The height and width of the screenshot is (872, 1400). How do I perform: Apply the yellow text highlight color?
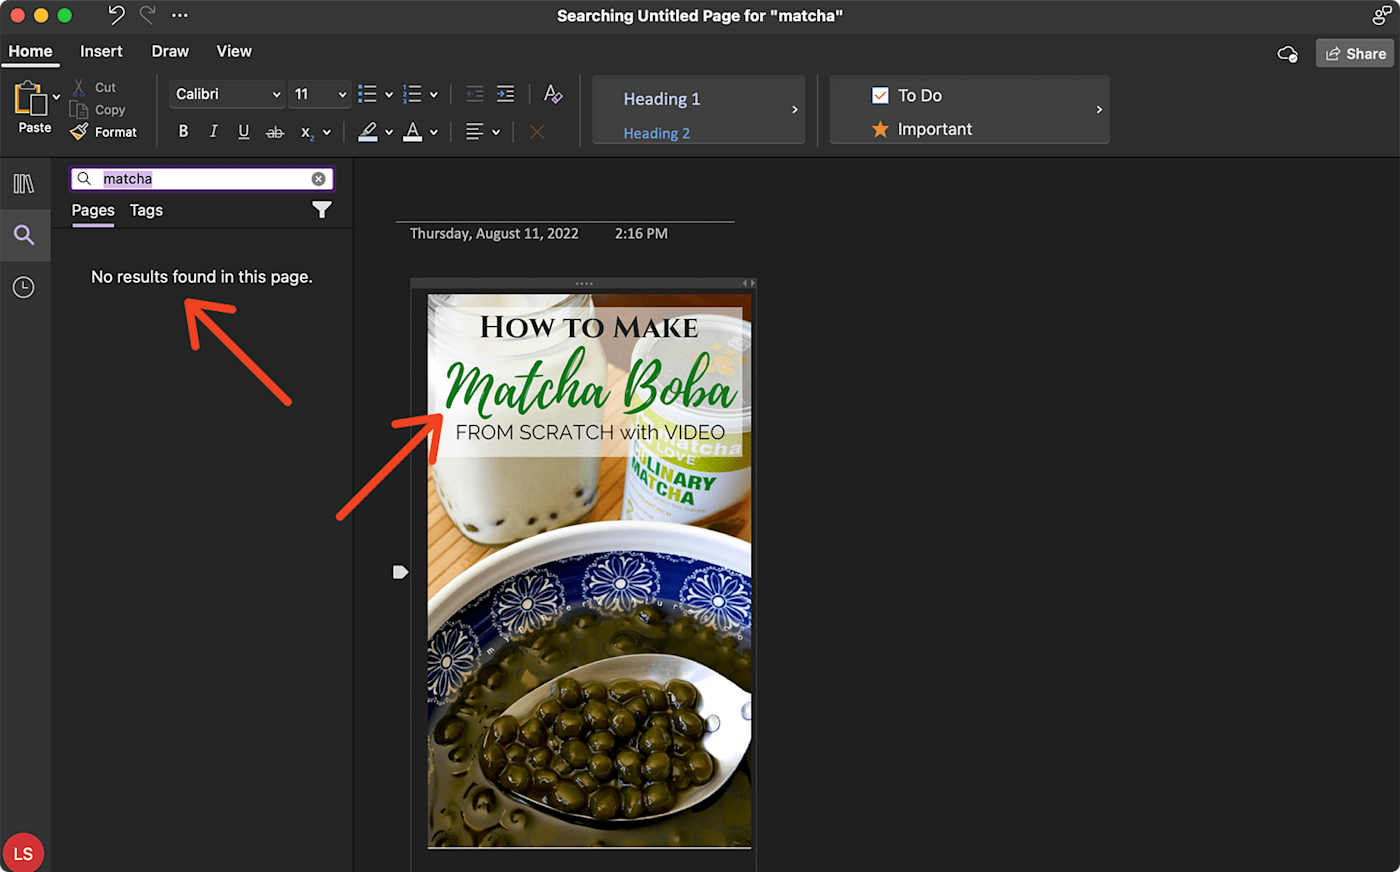click(368, 132)
